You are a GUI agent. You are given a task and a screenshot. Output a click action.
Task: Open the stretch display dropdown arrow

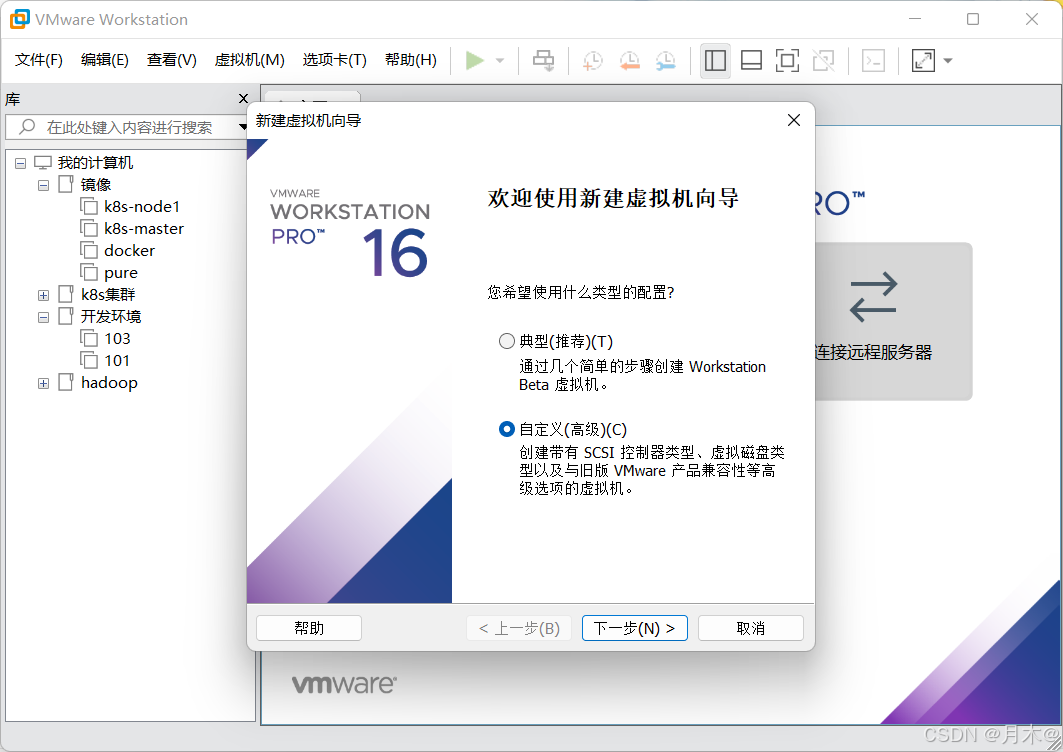(x=948, y=60)
